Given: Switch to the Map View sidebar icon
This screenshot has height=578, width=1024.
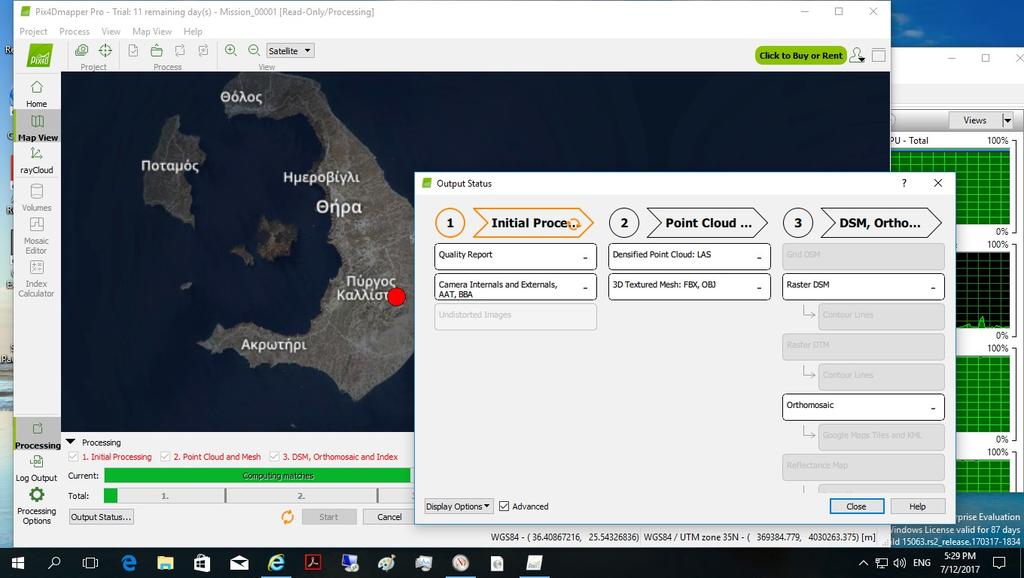Looking at the screenshot, I should (x=37, y=127).
